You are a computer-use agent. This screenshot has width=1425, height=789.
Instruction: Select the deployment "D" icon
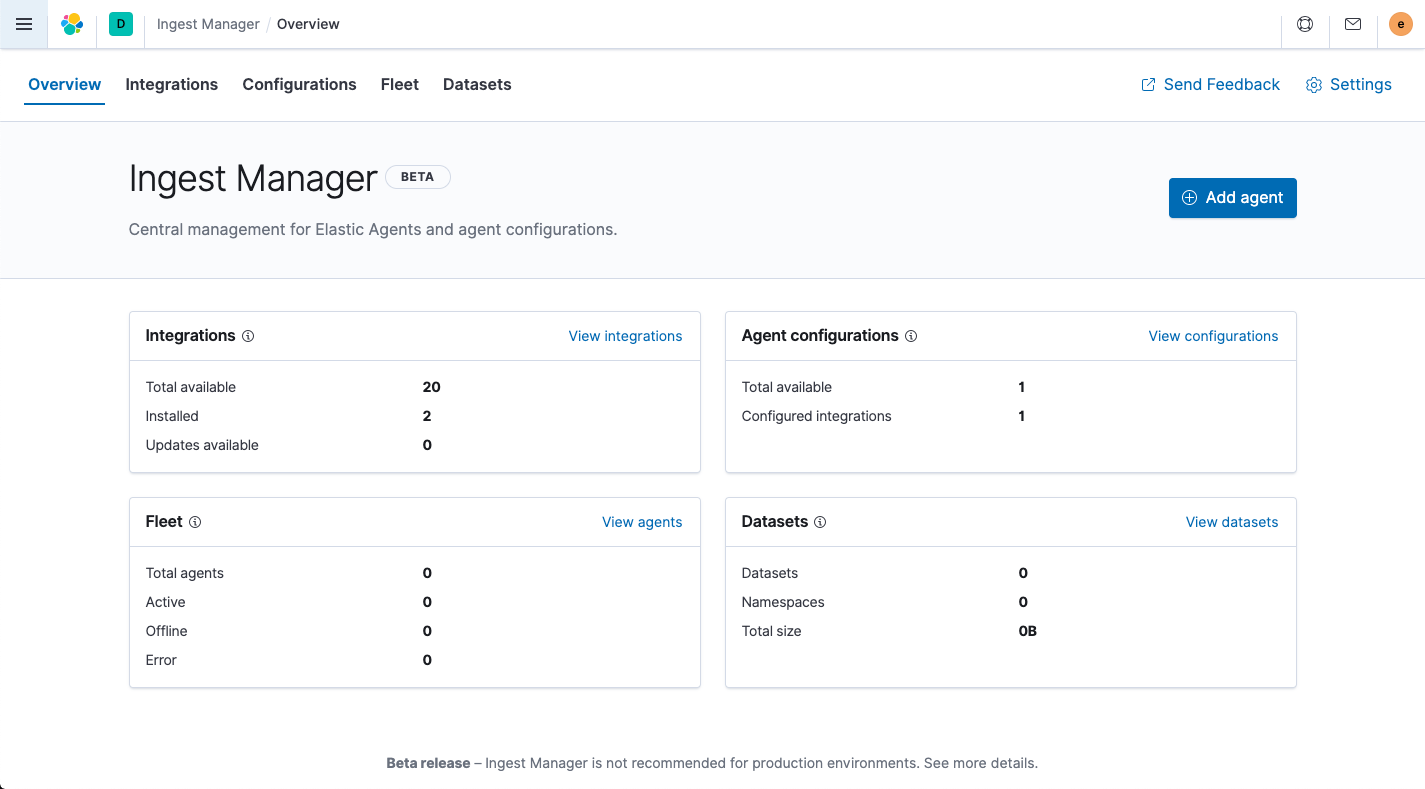pyautogui.click(x=120, y=24)
